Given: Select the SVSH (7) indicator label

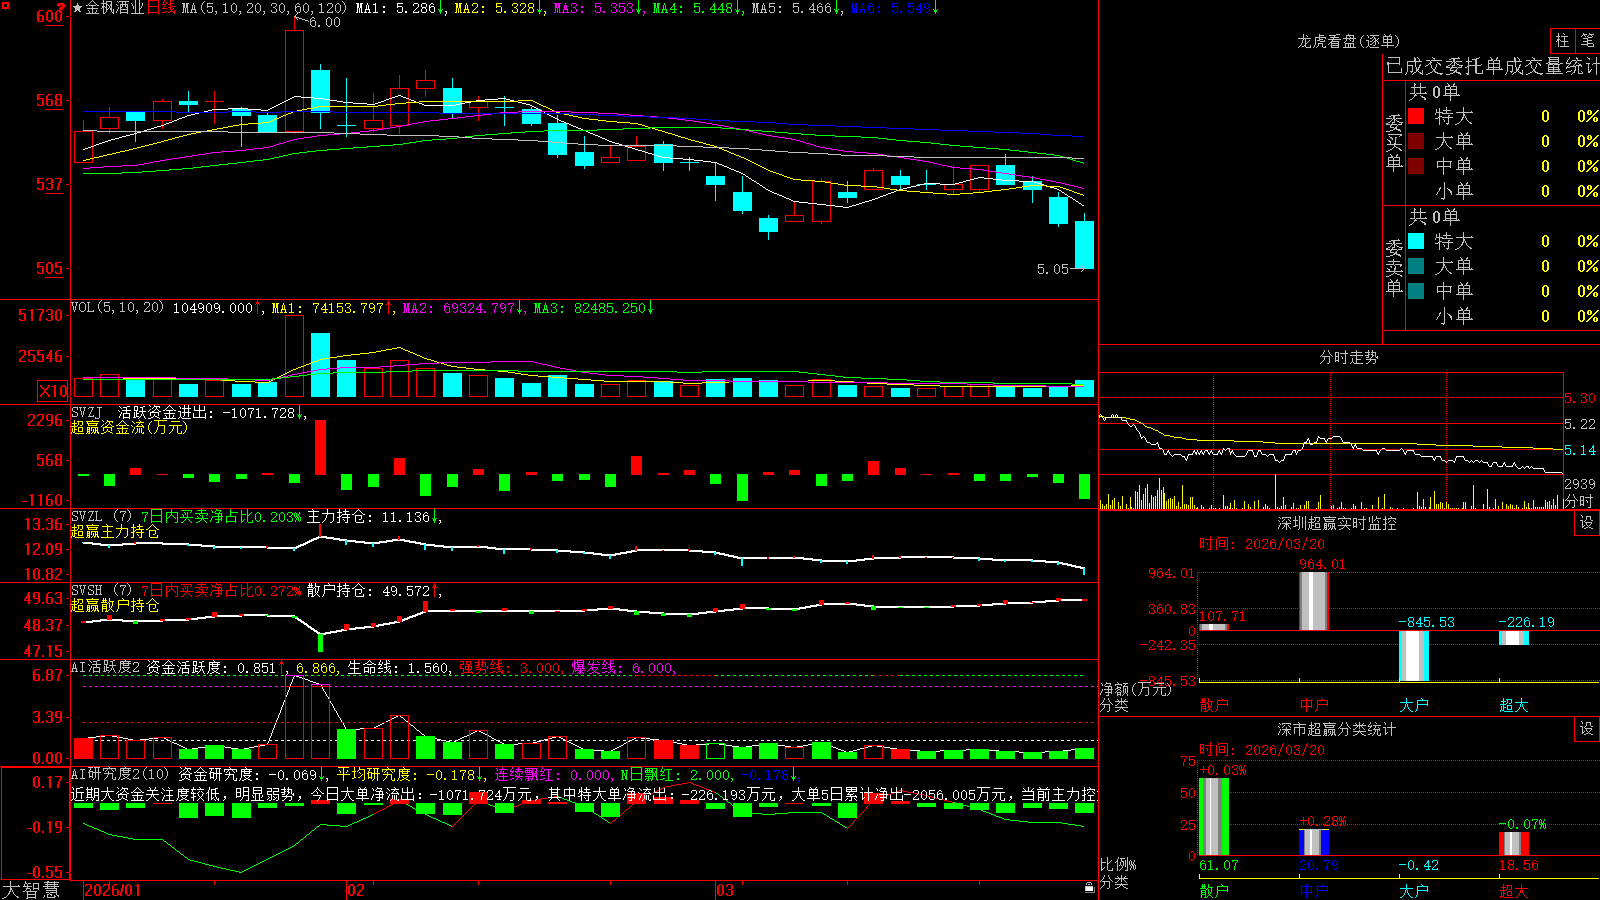Looking at the screenshot, I should click(x=101, y=591).
